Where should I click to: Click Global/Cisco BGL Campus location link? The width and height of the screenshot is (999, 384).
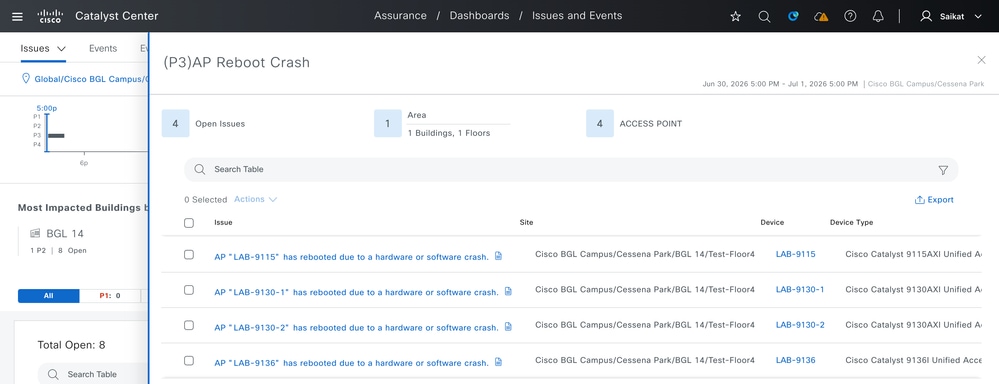(91, 80)
